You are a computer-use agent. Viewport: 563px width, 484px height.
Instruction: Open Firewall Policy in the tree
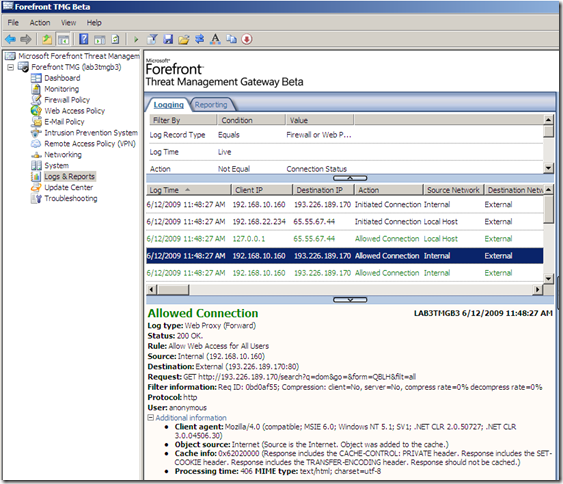click(x=67, y=100)
